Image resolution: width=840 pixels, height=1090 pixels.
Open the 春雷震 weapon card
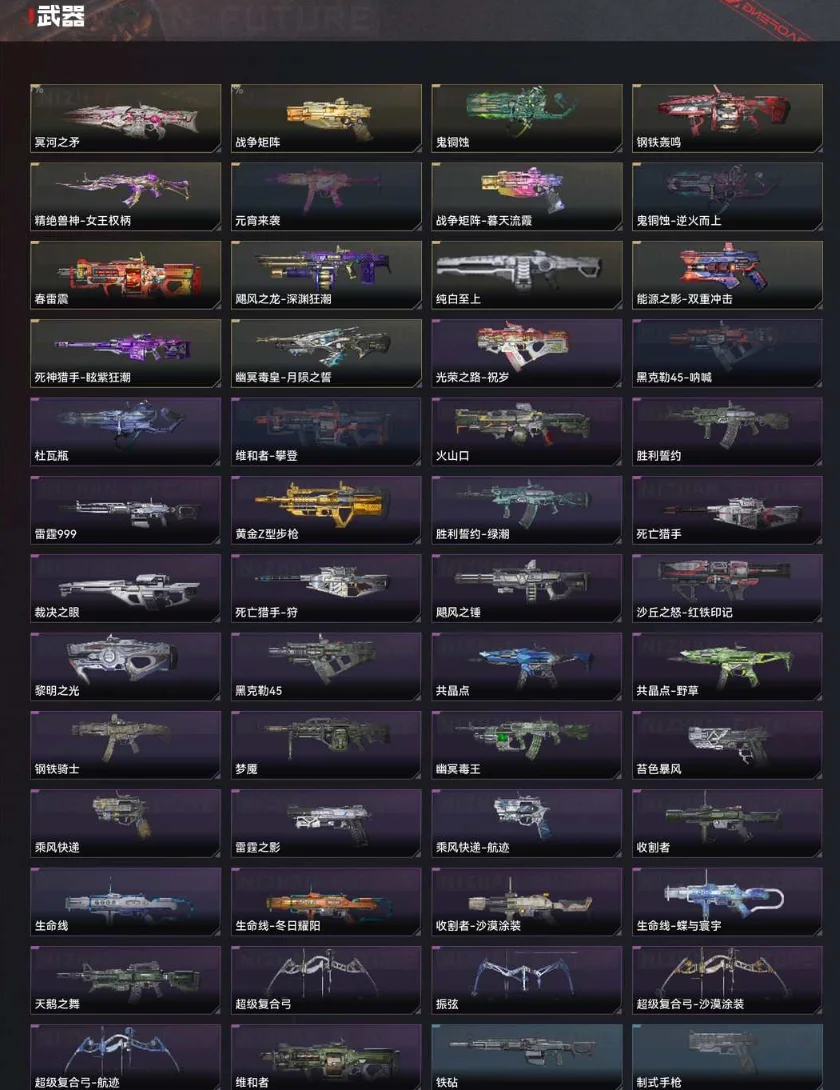[x=126, y=275]
